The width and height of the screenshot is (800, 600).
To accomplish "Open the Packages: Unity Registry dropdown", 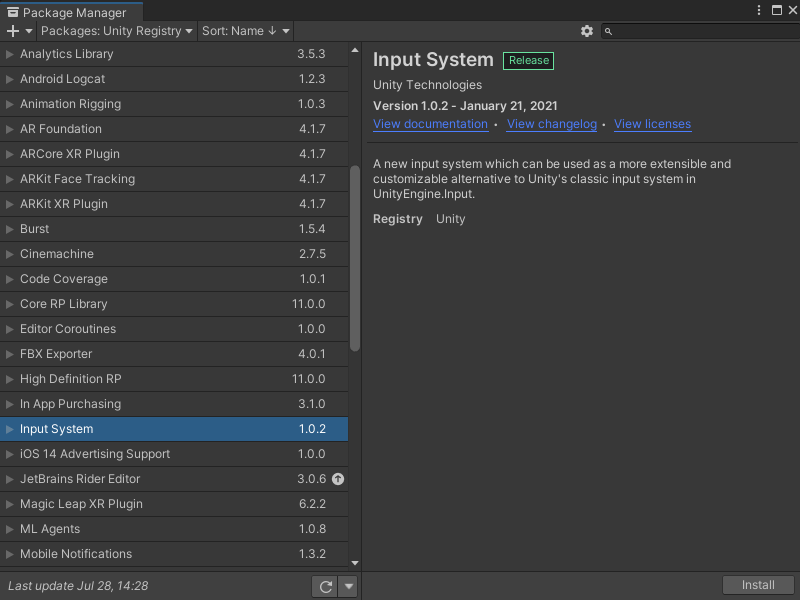I will tap(115, 31).
